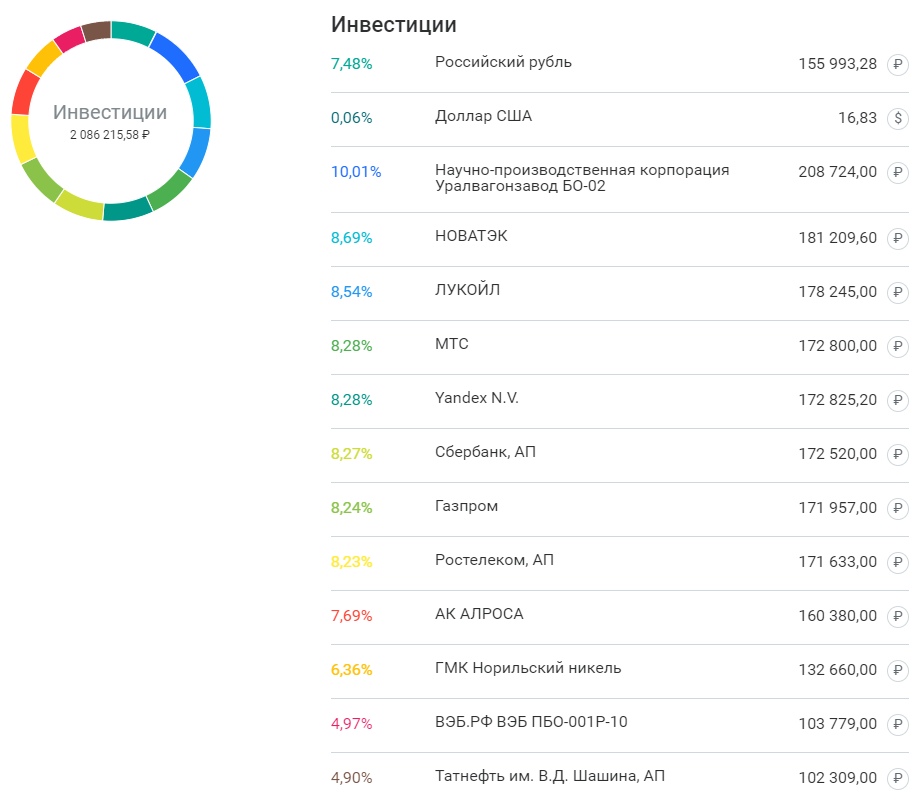Select the amount 171 633,00

click(x=837, y=562)
